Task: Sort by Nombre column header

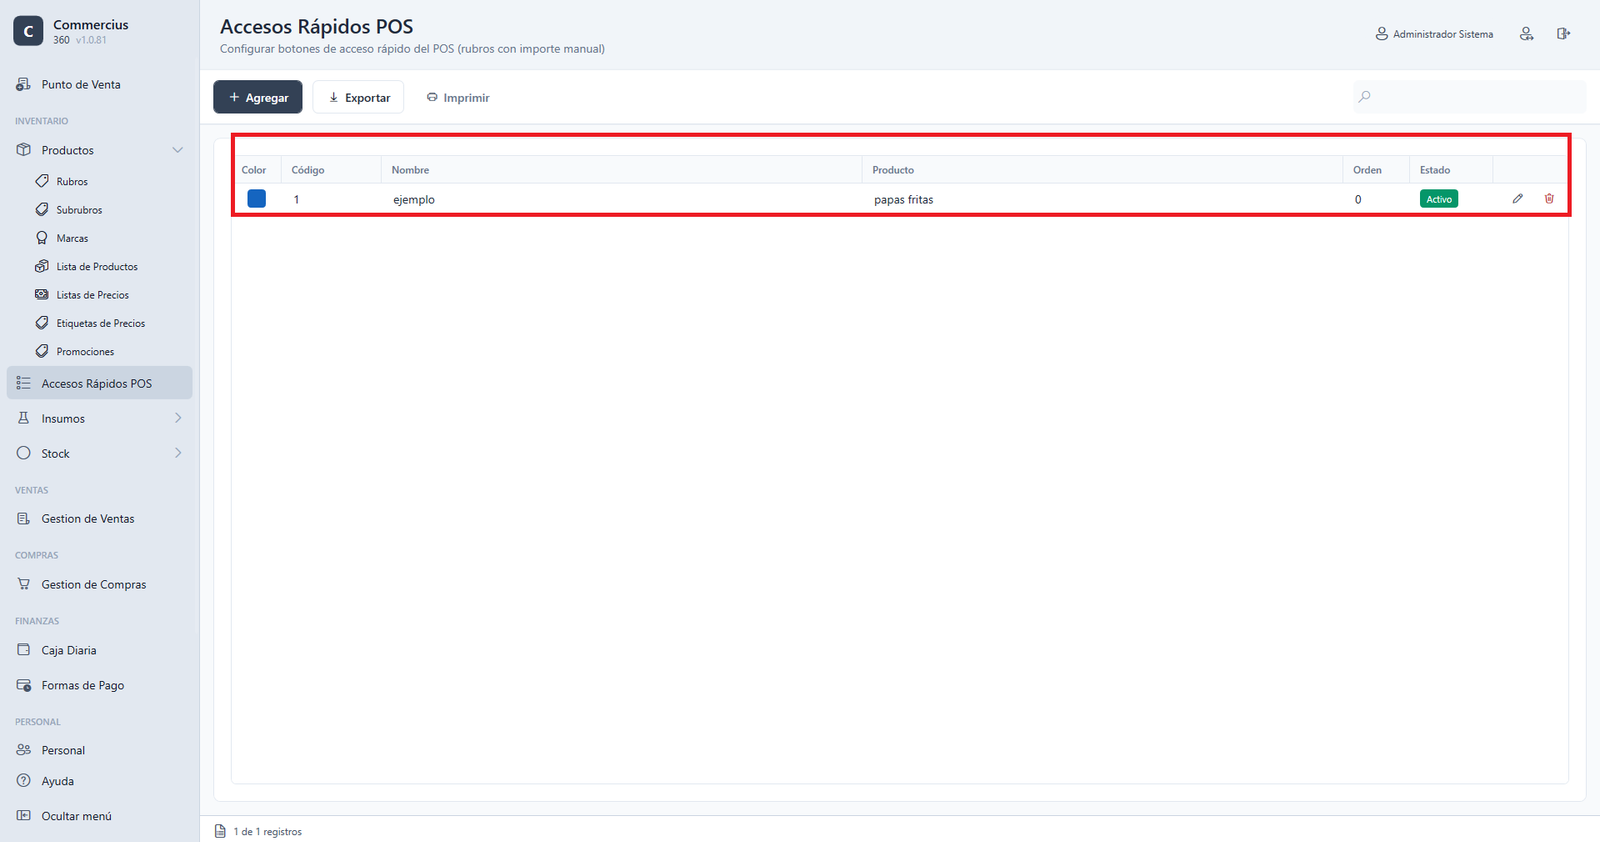Action: click(410, 170)
